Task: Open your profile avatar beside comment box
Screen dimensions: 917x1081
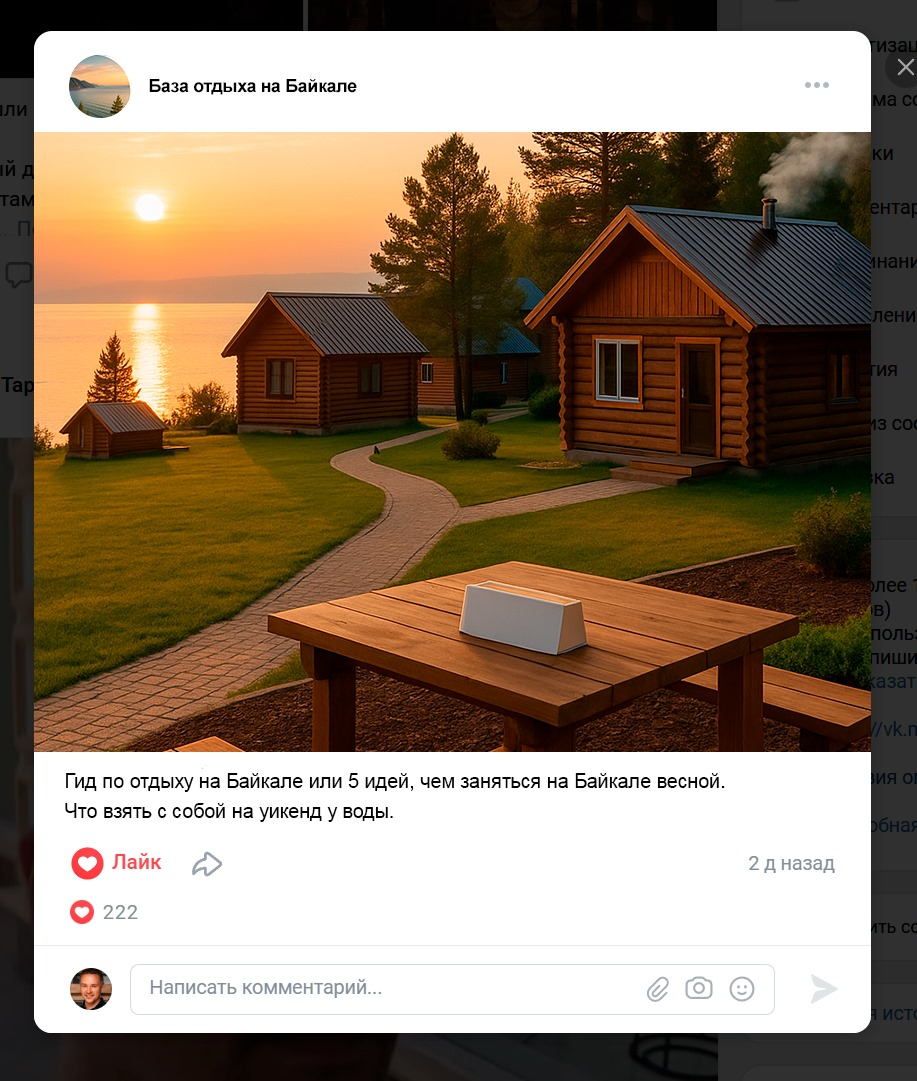Action: [91, 989]
